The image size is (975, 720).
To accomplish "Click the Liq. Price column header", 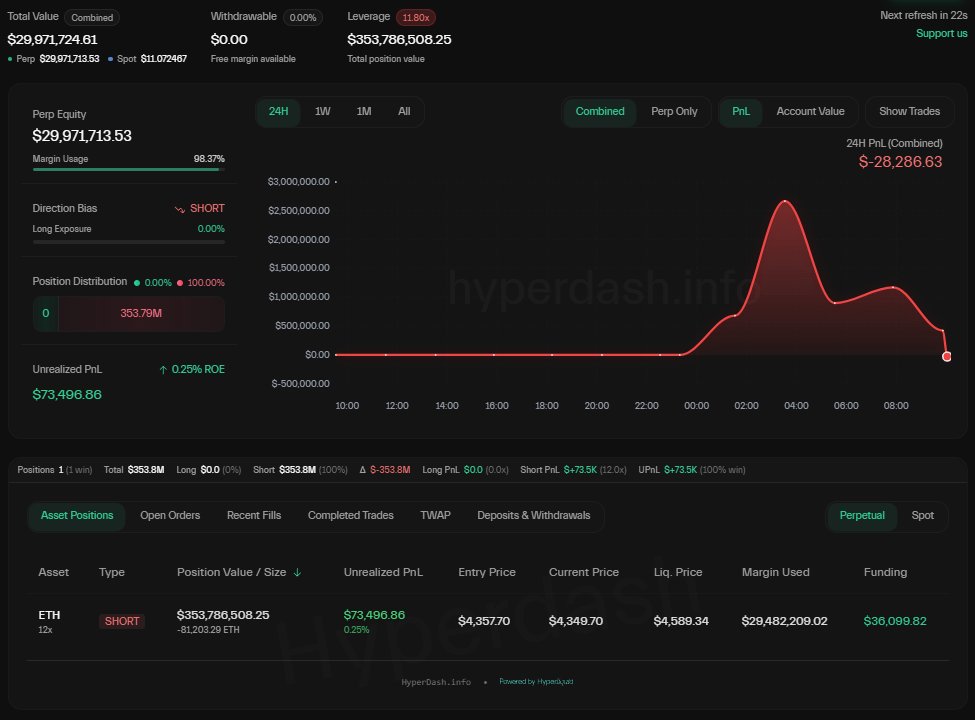I will pyautogui.click(x=678, y=572).
